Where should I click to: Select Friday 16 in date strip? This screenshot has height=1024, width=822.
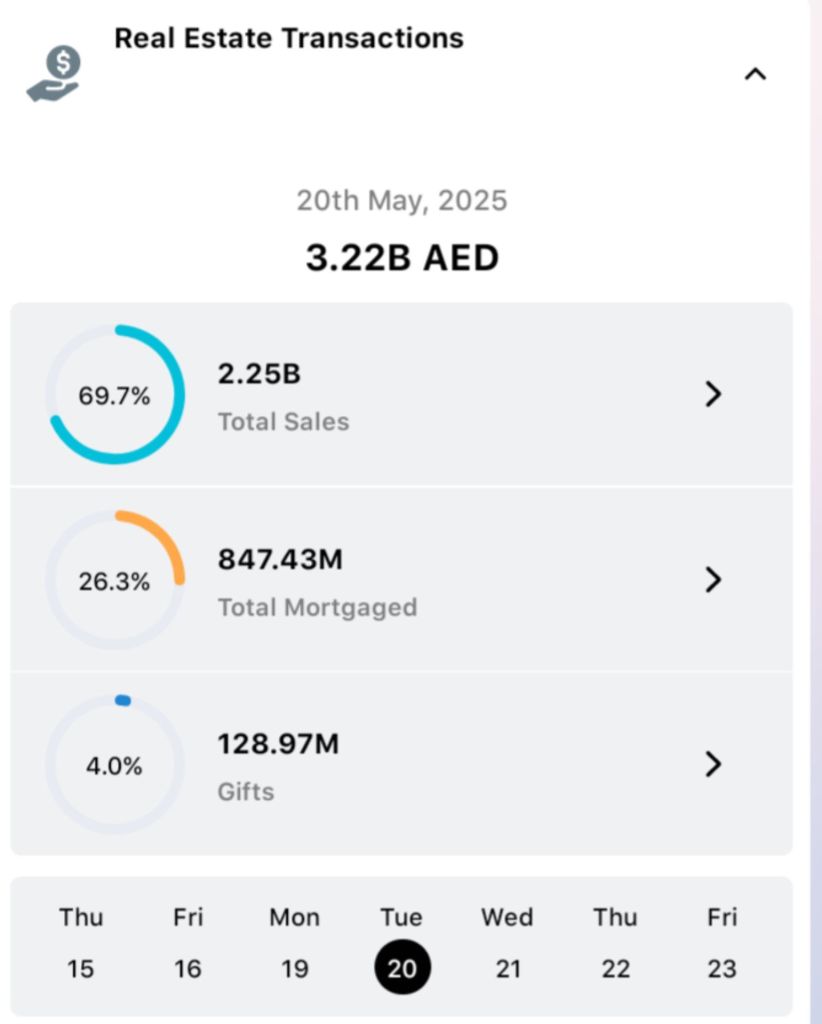coord(188,944)
